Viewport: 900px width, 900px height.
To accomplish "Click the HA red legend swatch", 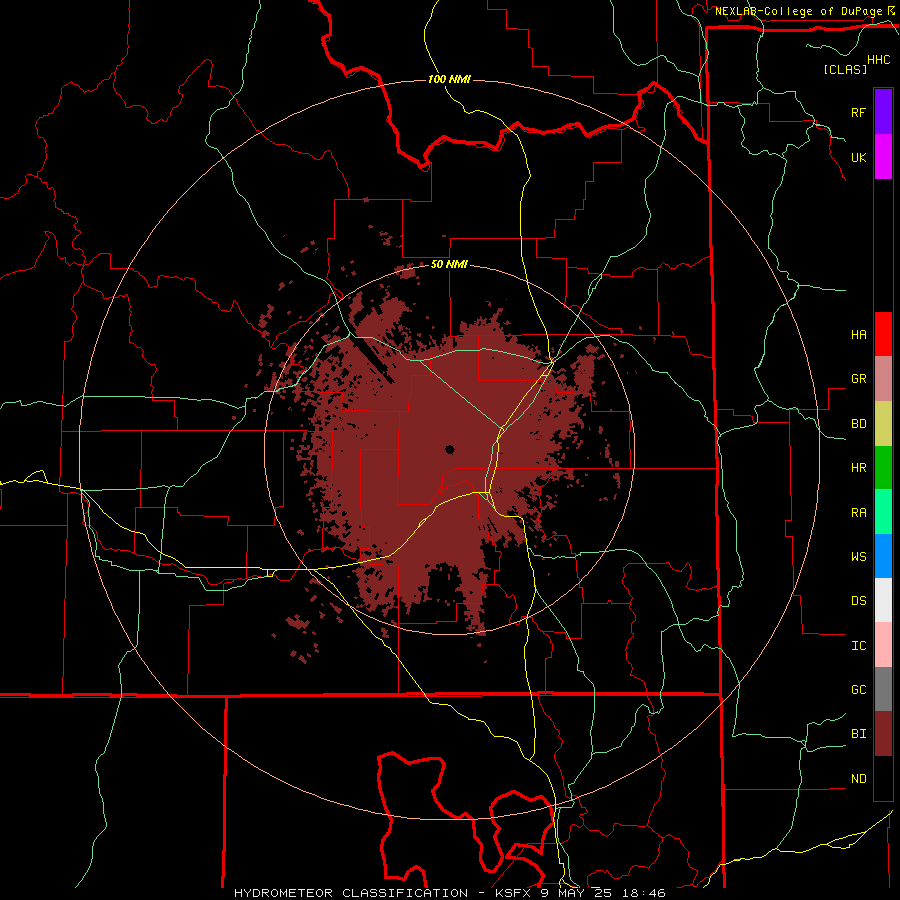I will pyautogui.click(x=883, y=334).
